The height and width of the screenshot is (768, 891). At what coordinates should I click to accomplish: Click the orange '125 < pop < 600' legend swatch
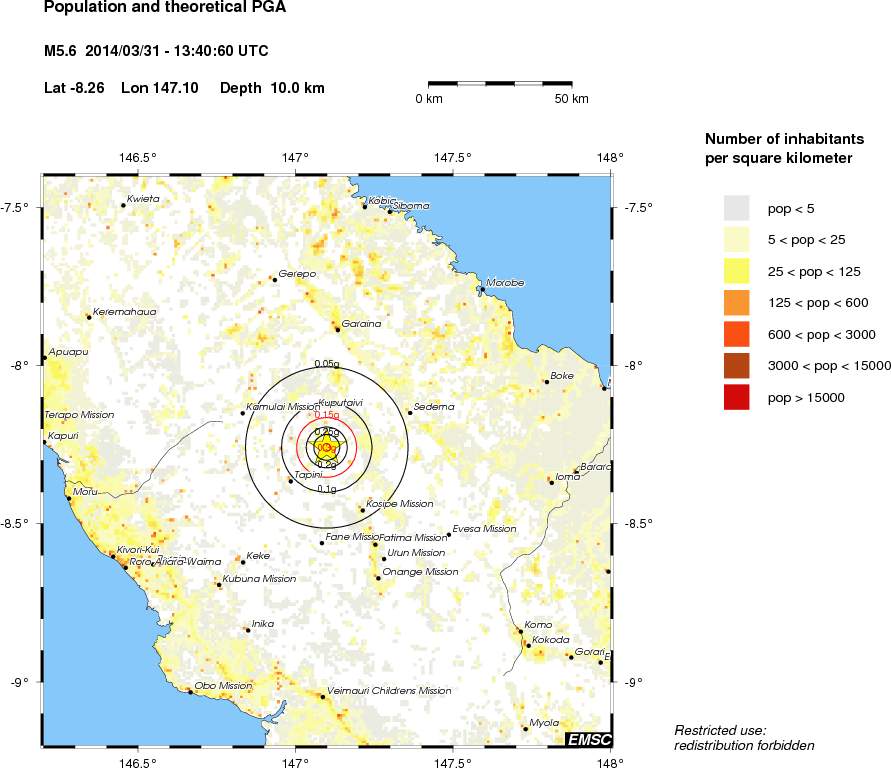pos(736,302)
